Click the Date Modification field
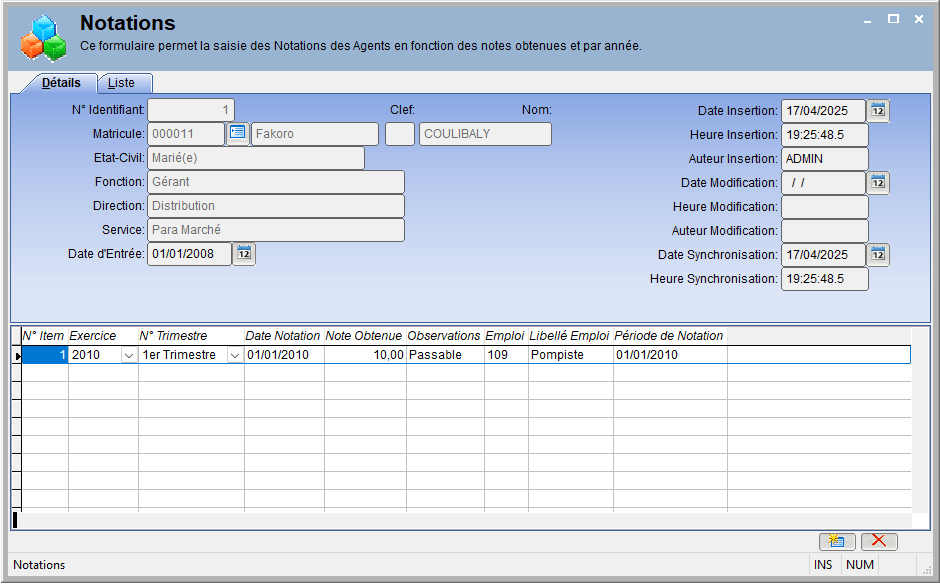Viewport: 940px width, 585px height. [824, 183]
